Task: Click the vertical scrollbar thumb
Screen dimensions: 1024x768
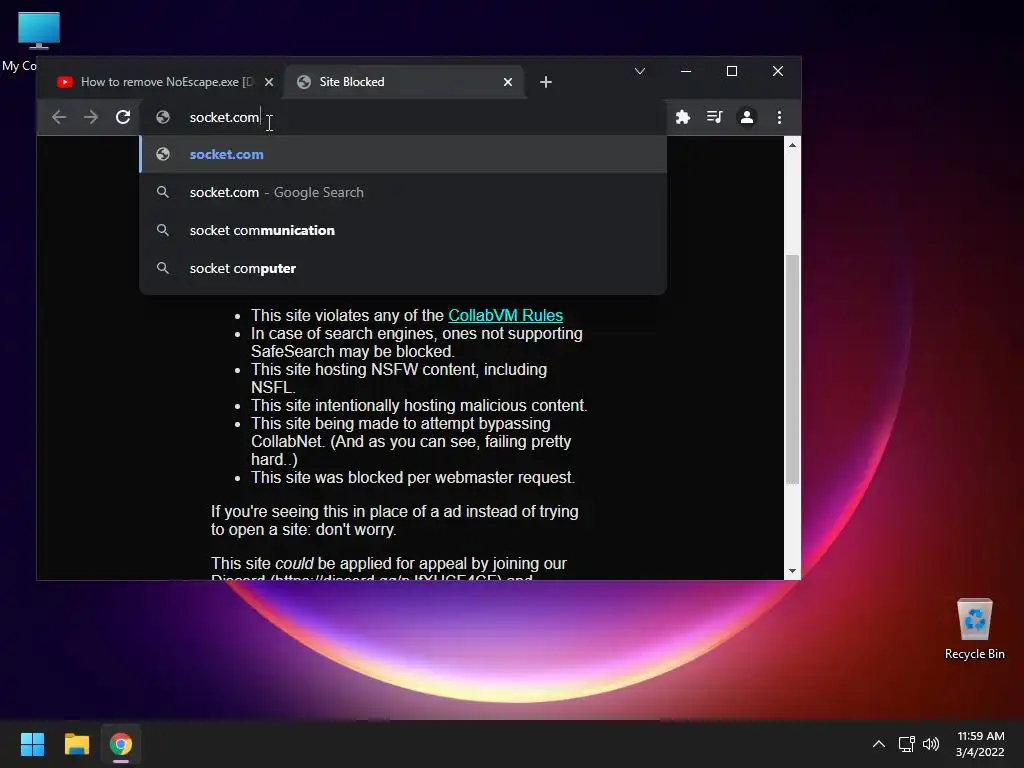Action: pos(792,370)
